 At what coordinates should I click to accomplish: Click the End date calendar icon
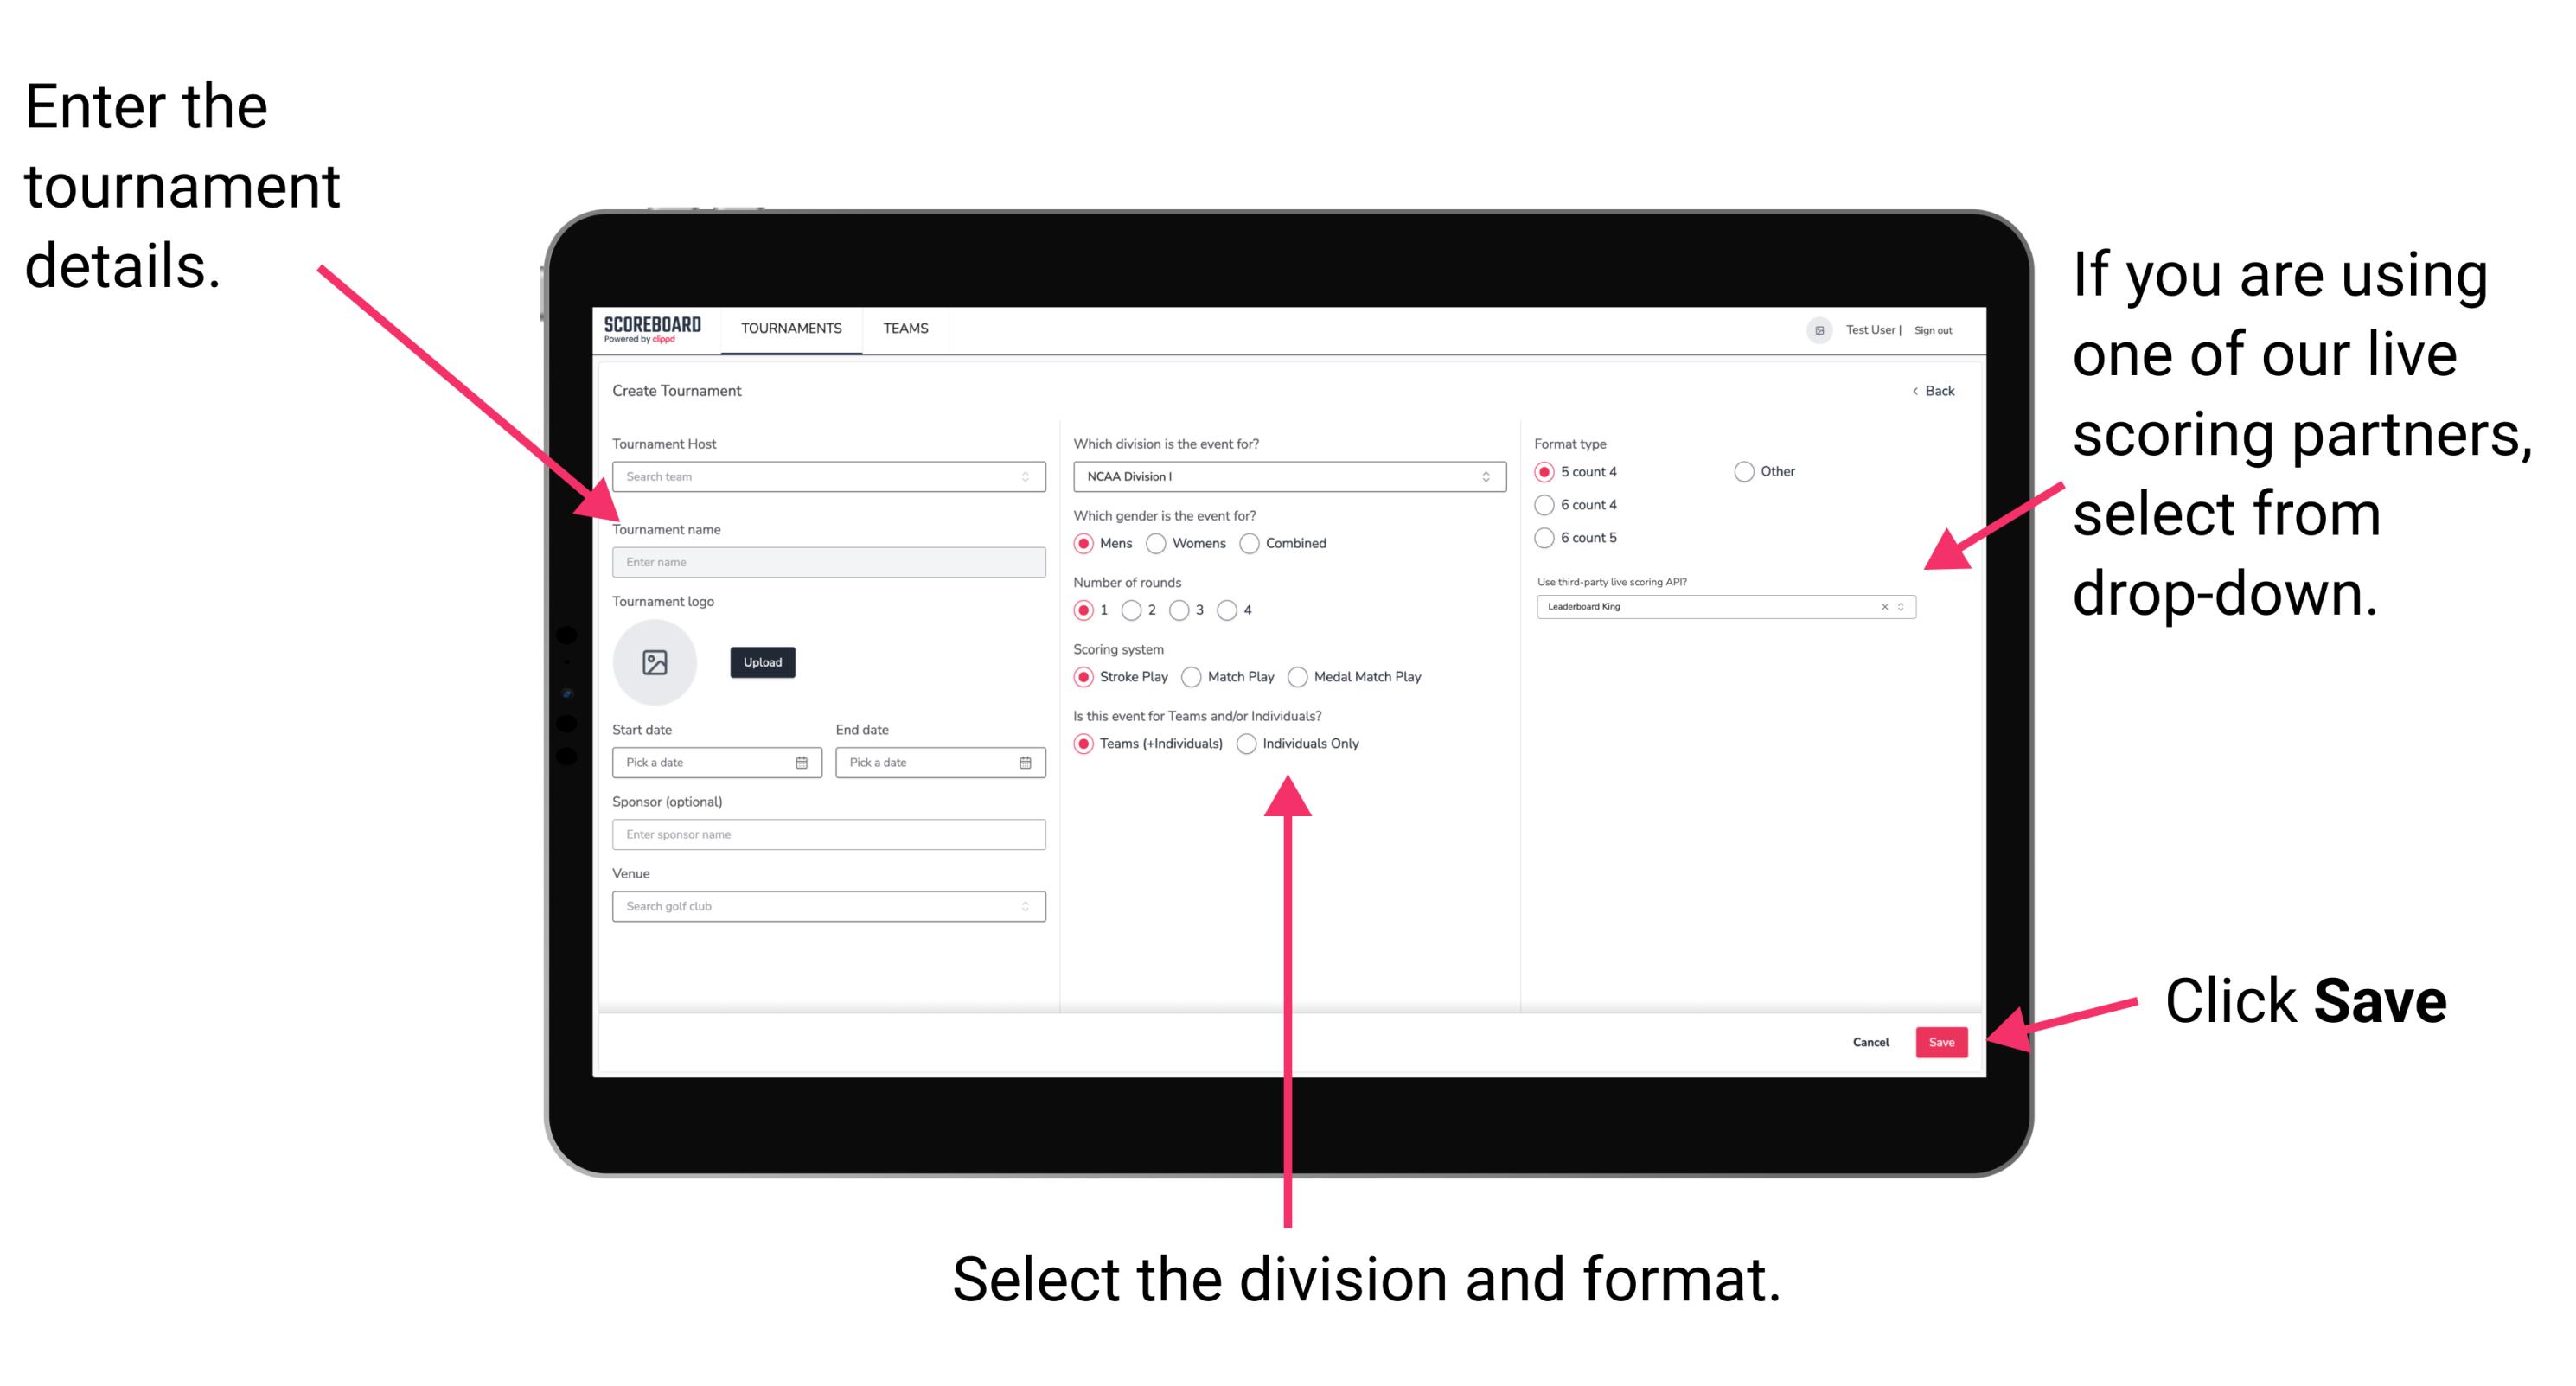click(1026, 763)
